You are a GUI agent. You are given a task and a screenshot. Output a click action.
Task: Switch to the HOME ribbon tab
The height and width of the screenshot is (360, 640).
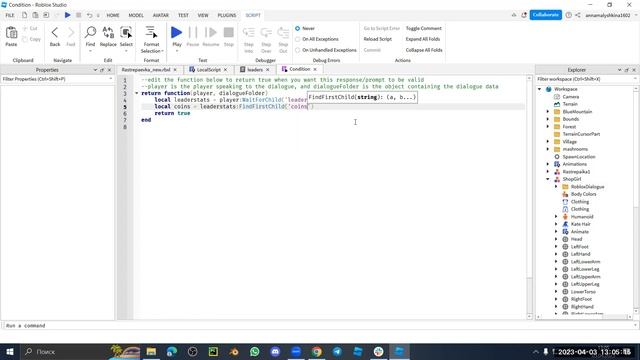tap(113, 15)
